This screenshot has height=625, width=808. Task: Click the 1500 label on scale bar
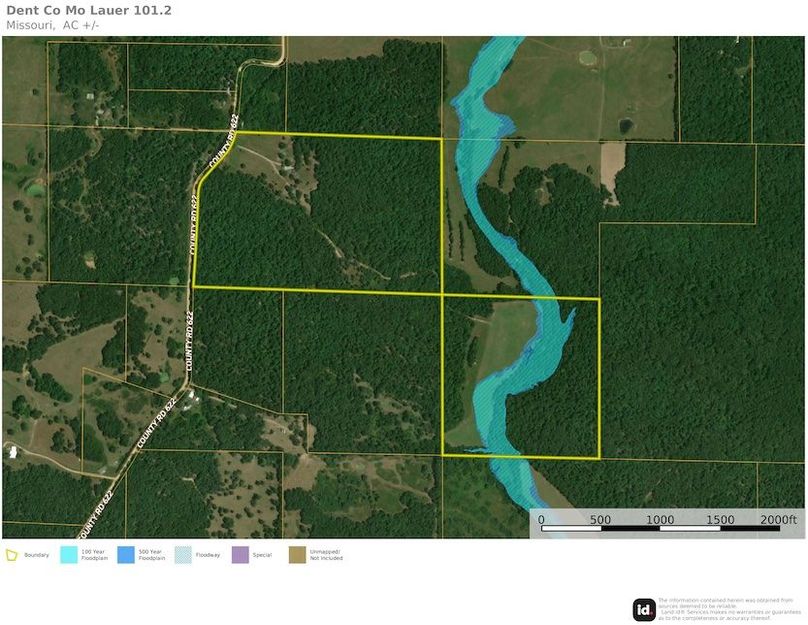point(718,520)
